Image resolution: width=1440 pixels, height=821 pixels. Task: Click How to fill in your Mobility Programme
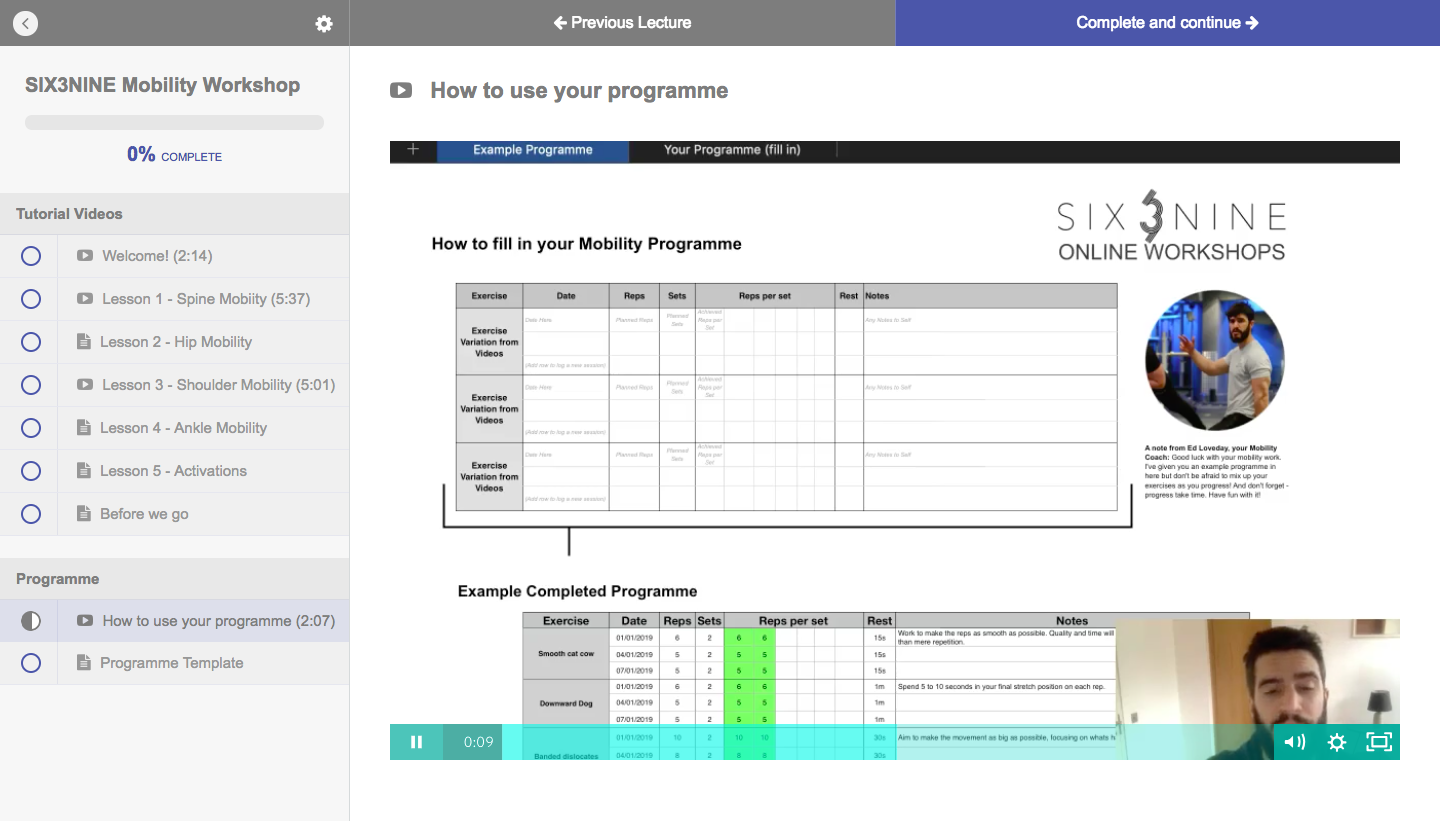[x=587, y=243]
